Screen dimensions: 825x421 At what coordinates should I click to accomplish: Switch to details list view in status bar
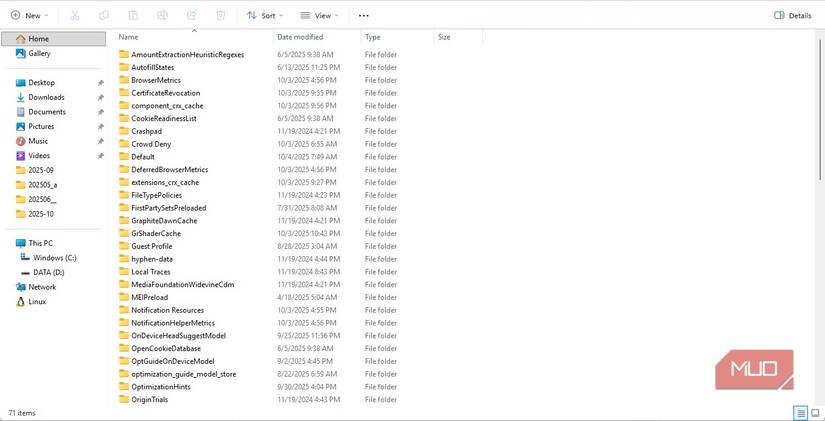(x=801, y=412)
